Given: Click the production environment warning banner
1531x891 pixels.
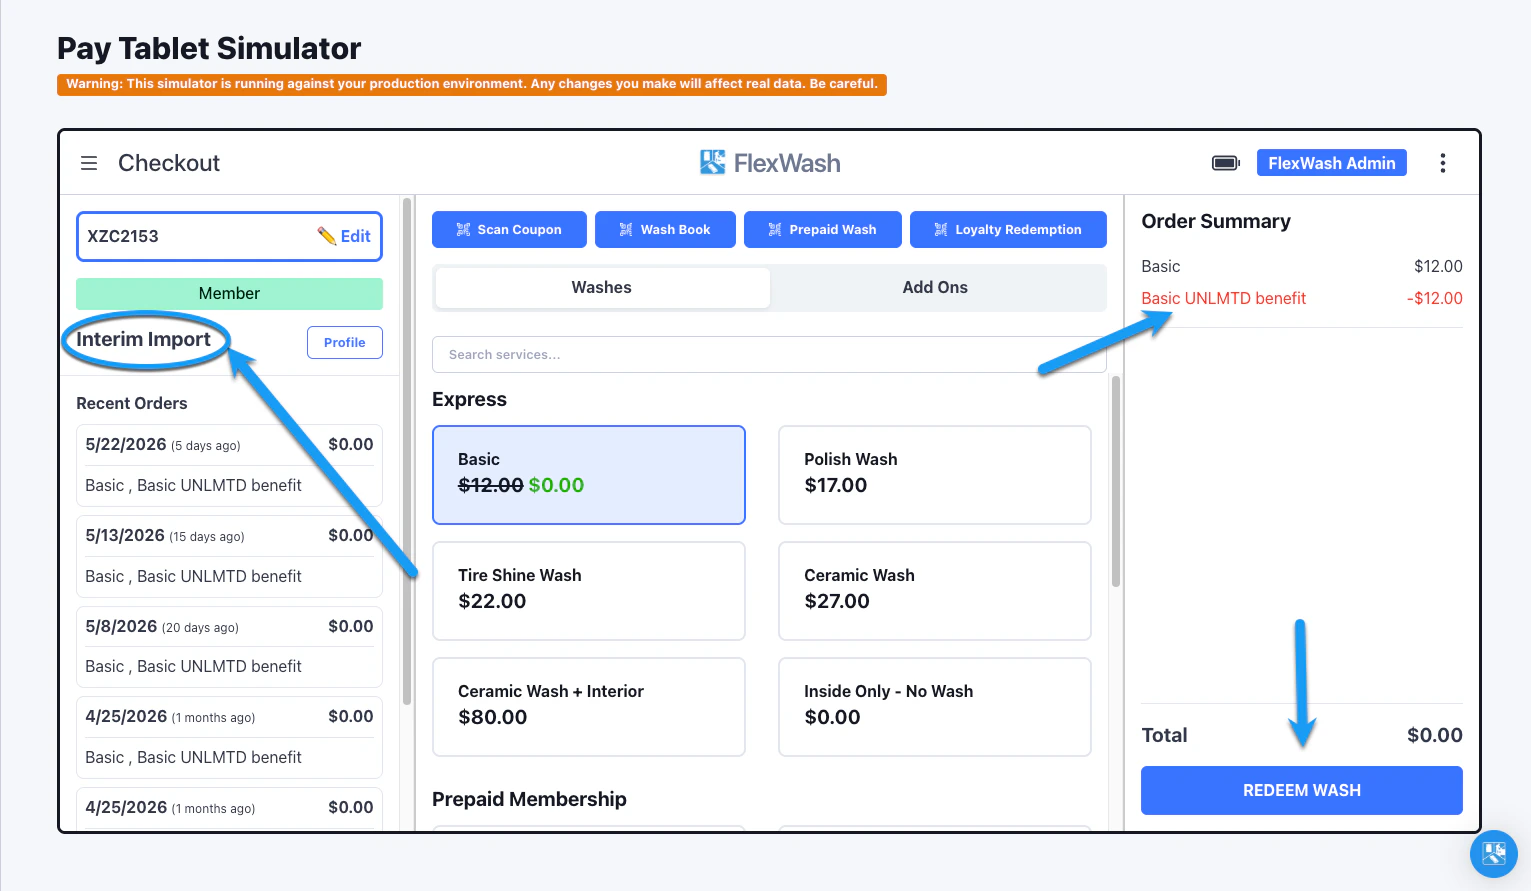Looking at the screenshot, I should pos(472,85).
